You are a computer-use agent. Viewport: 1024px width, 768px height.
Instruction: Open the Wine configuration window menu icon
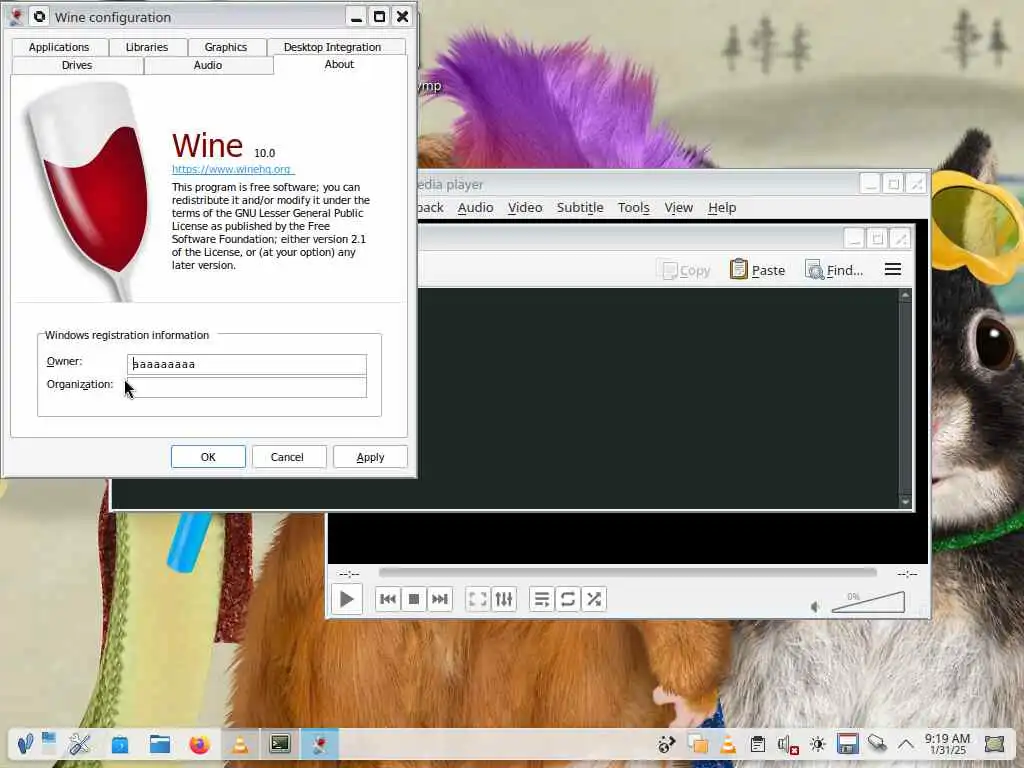(16, 17)
